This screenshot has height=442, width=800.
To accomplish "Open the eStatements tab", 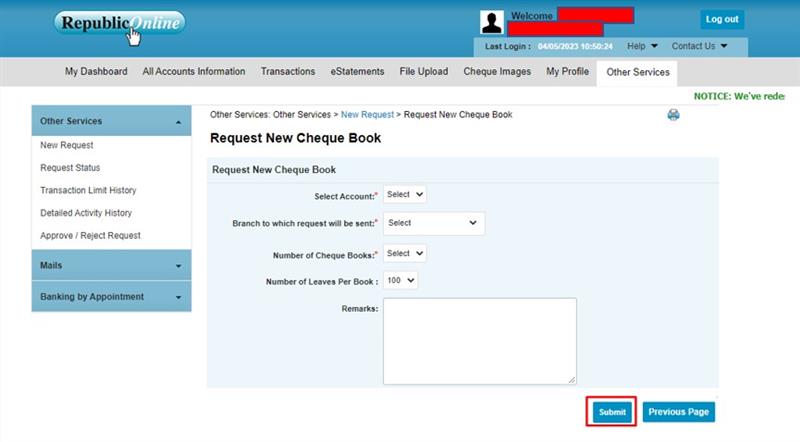I will click(x=351, y=72).
